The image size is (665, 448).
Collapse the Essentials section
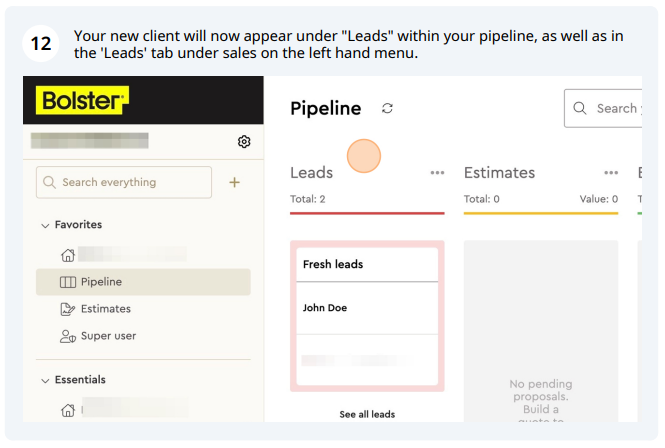pos(45,381)
